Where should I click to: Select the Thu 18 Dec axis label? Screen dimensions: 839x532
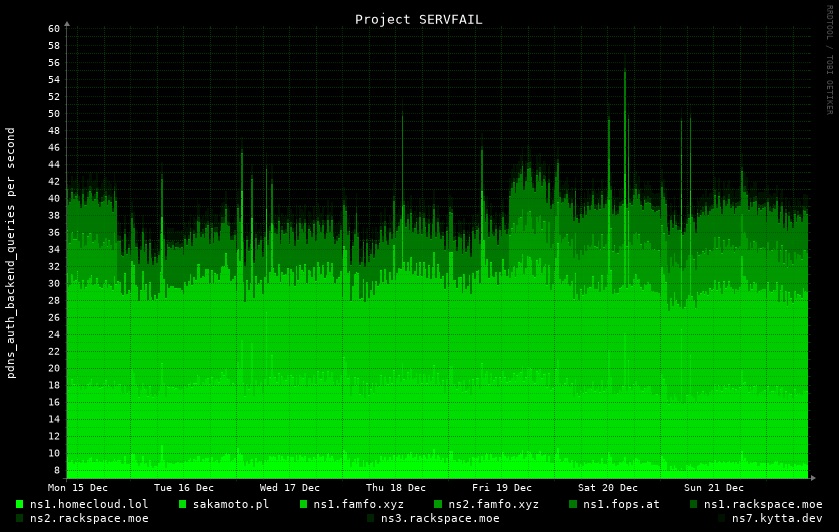click(396, 488)
